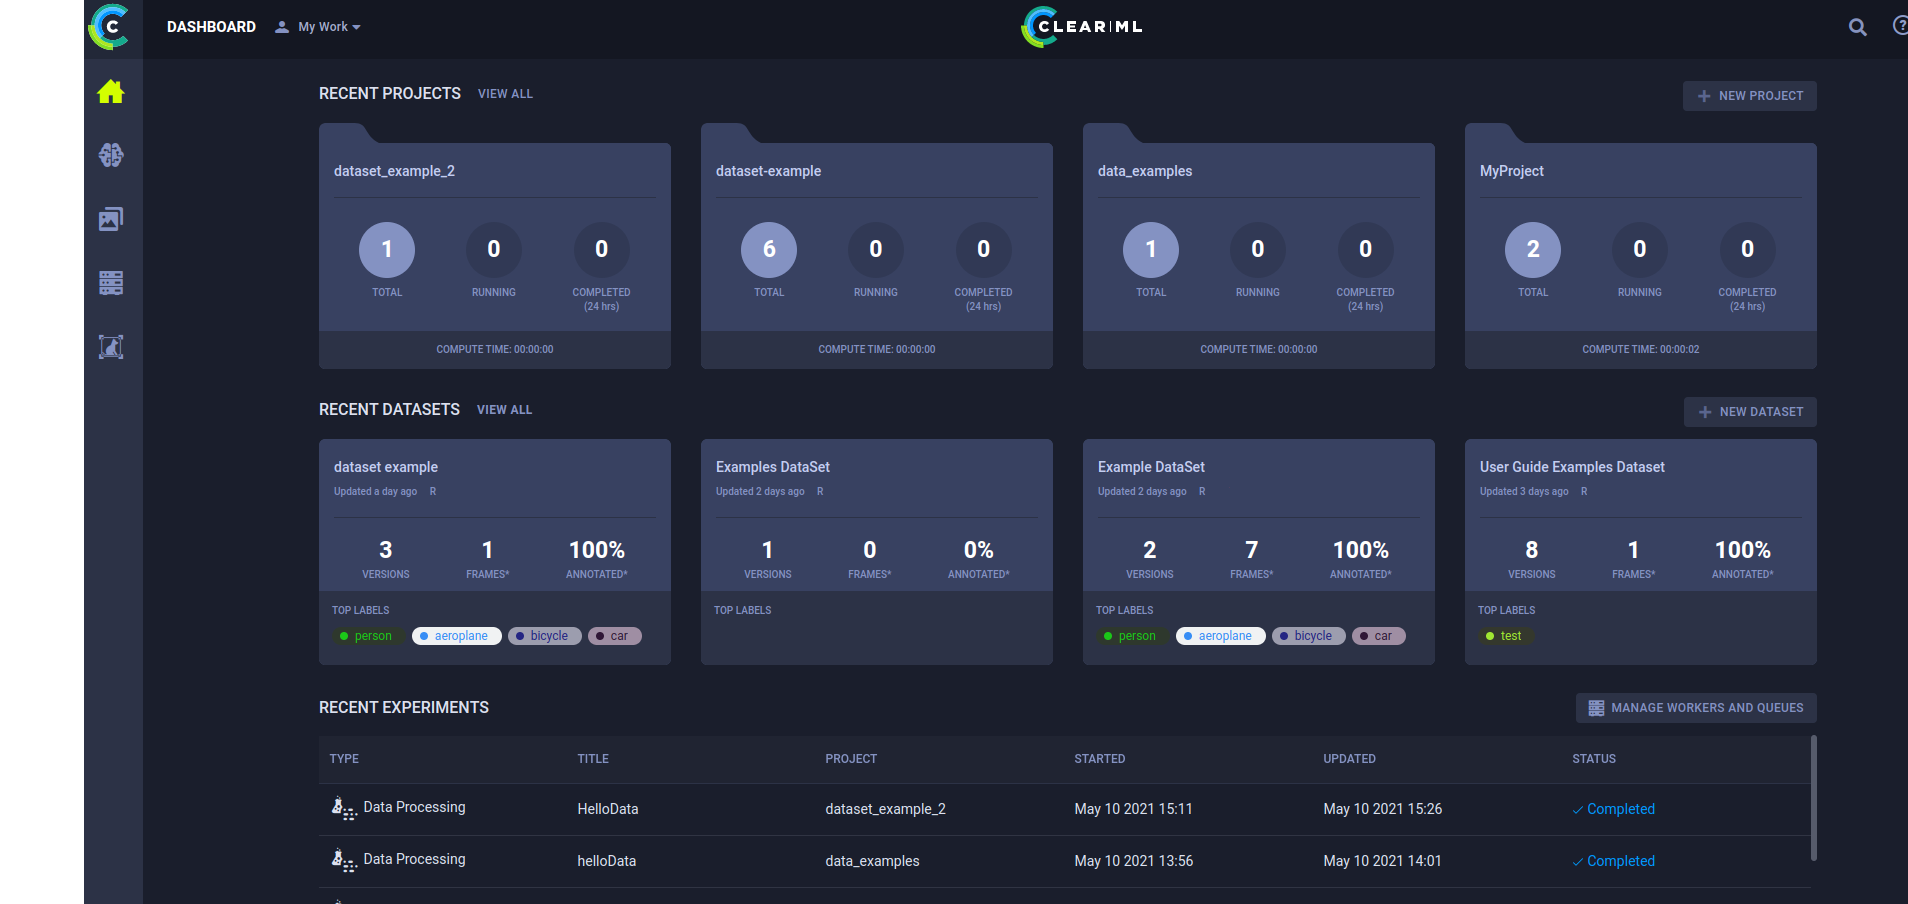Click the experiments table scrollbar
This screenshot has width=1908, height=904.
[x=1814, y=798]
